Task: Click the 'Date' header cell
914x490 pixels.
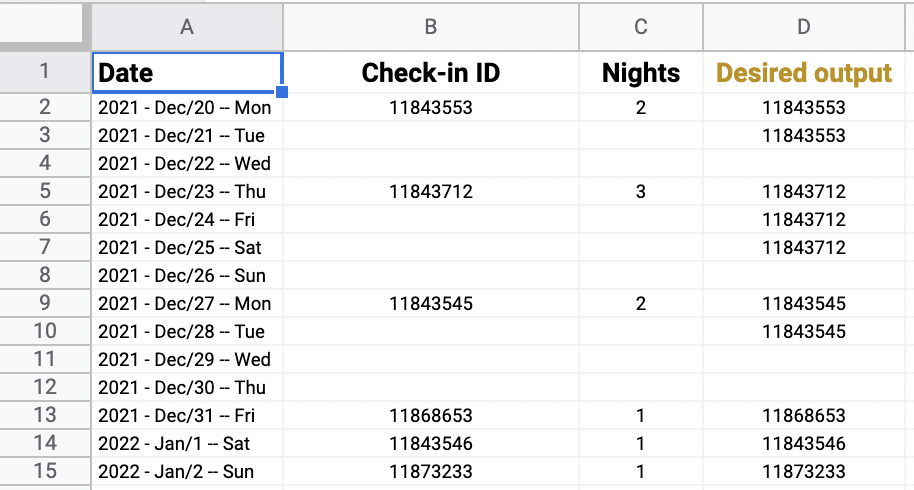Action: [187, 73]
